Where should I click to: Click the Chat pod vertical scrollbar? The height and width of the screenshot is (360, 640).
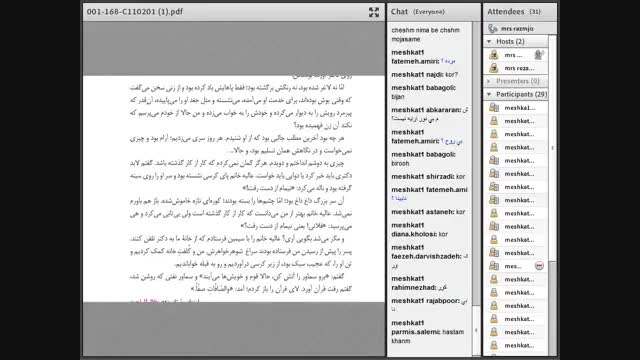coord(476,189)
